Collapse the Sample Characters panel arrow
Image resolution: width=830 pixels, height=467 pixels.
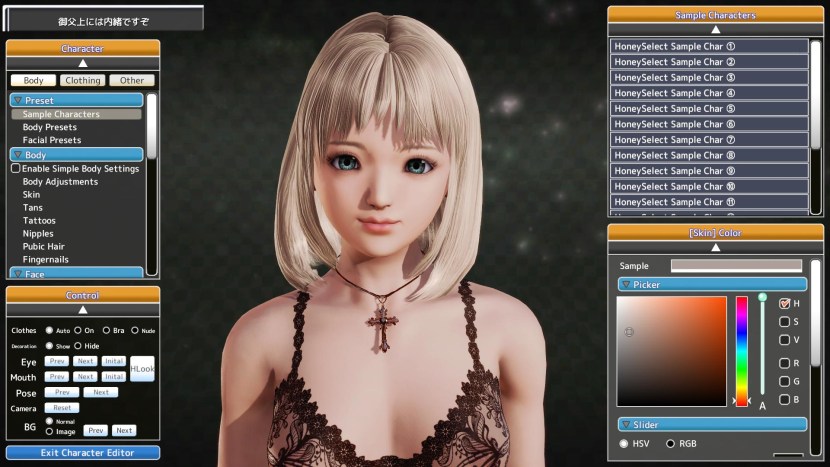click(715, 29)
